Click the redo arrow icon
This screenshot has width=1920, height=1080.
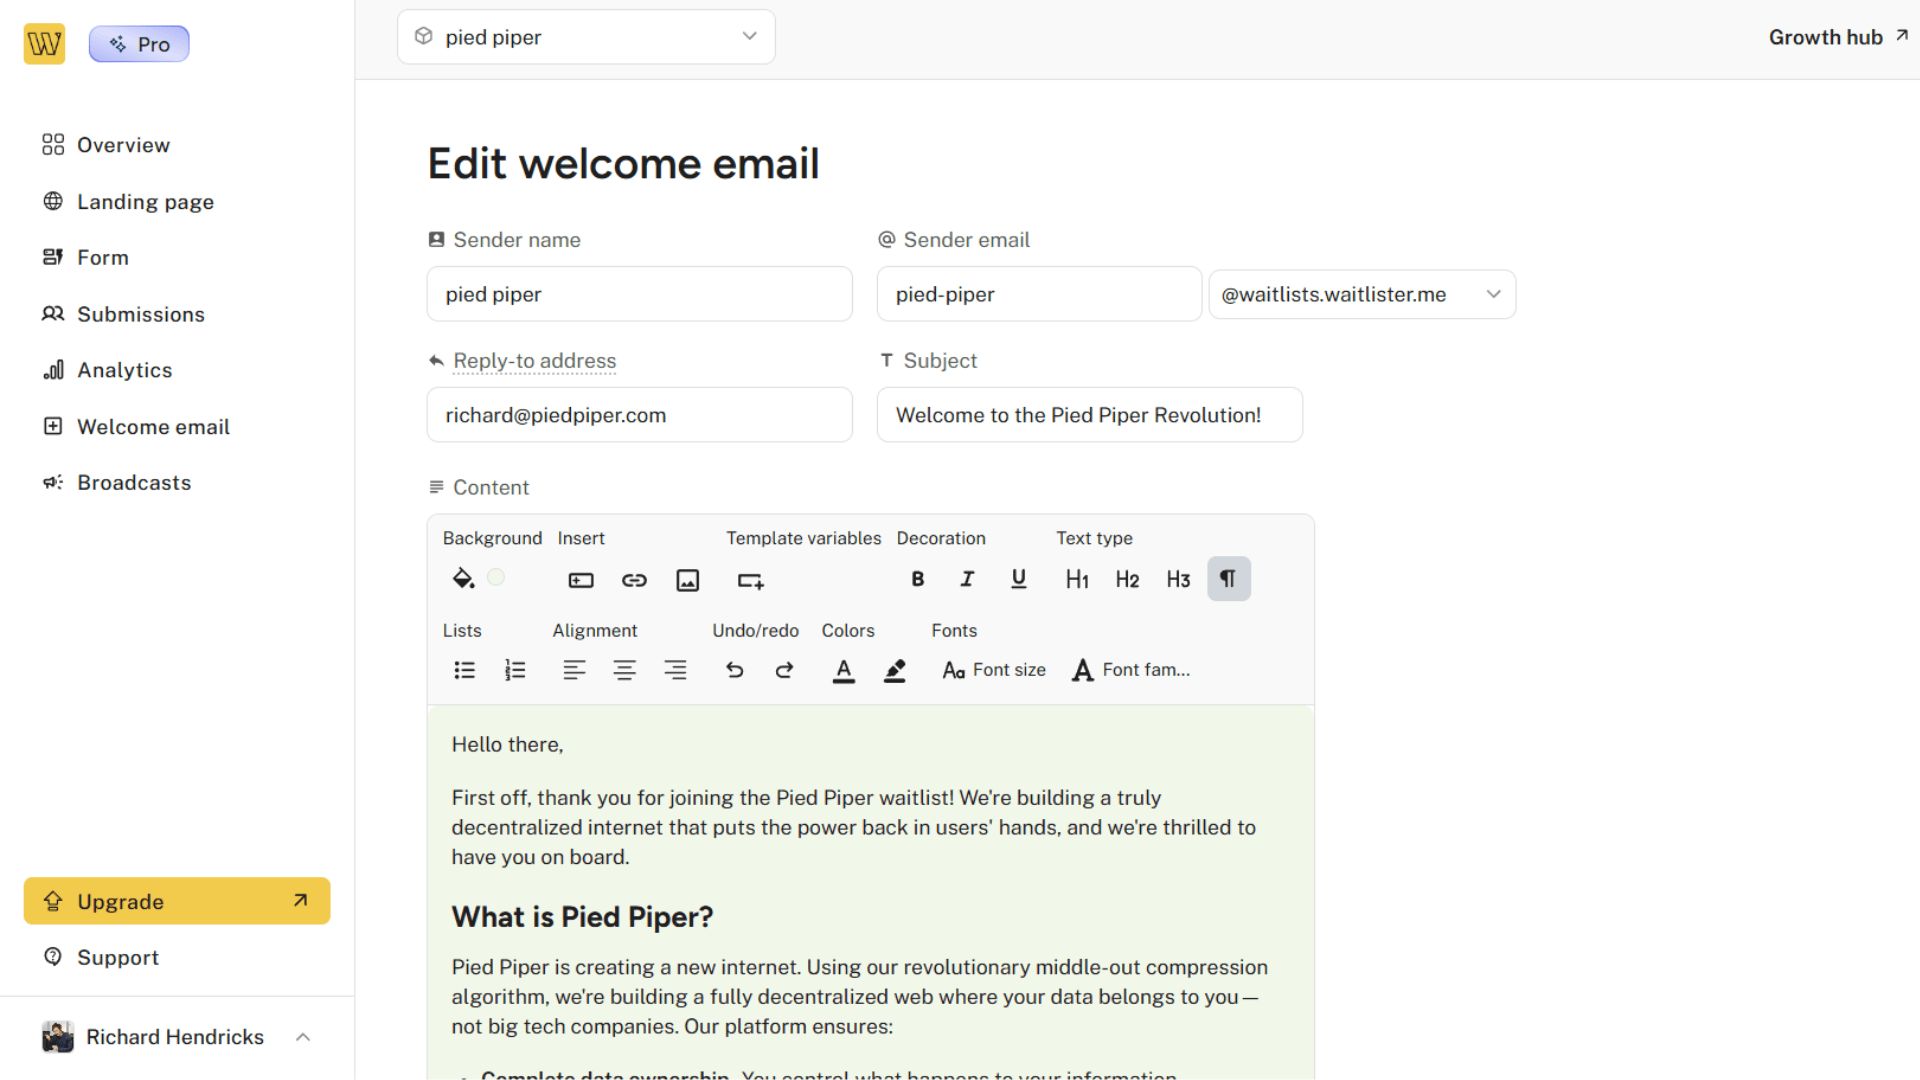tap(785, 670)
